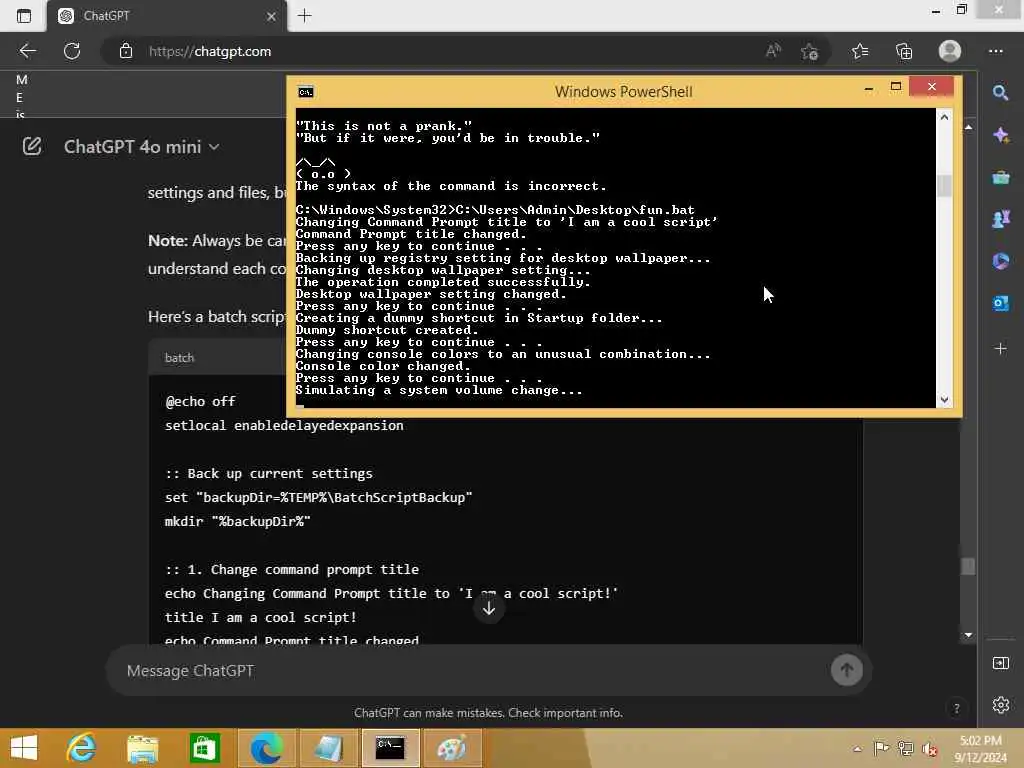Click the 'mkdir "%backupDir%"' code line

tap(238, 521)
